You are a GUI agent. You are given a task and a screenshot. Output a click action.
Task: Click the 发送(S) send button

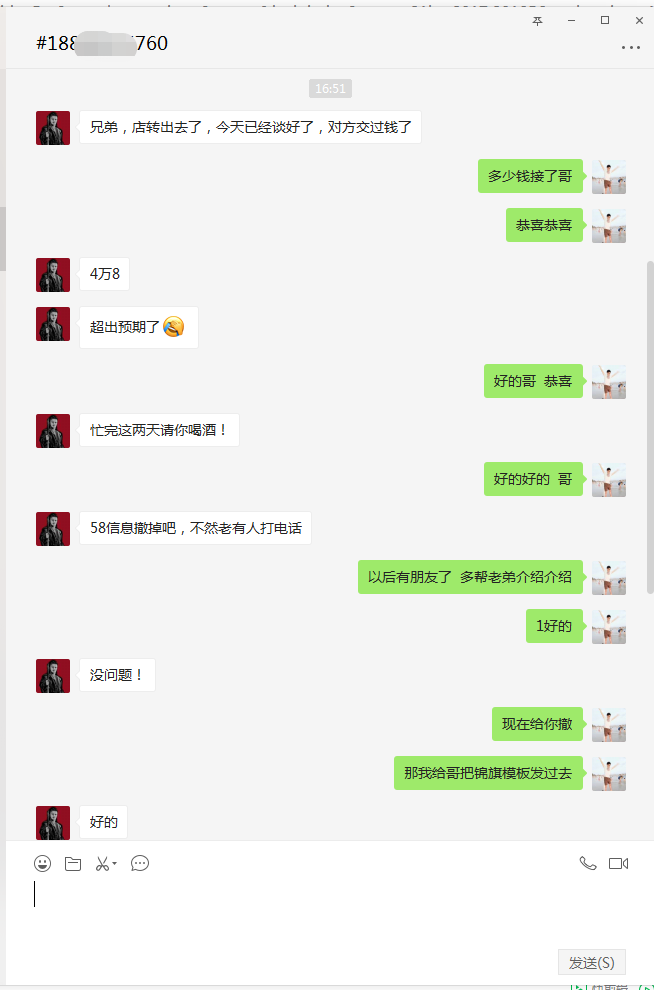click(x=592, y=962)
